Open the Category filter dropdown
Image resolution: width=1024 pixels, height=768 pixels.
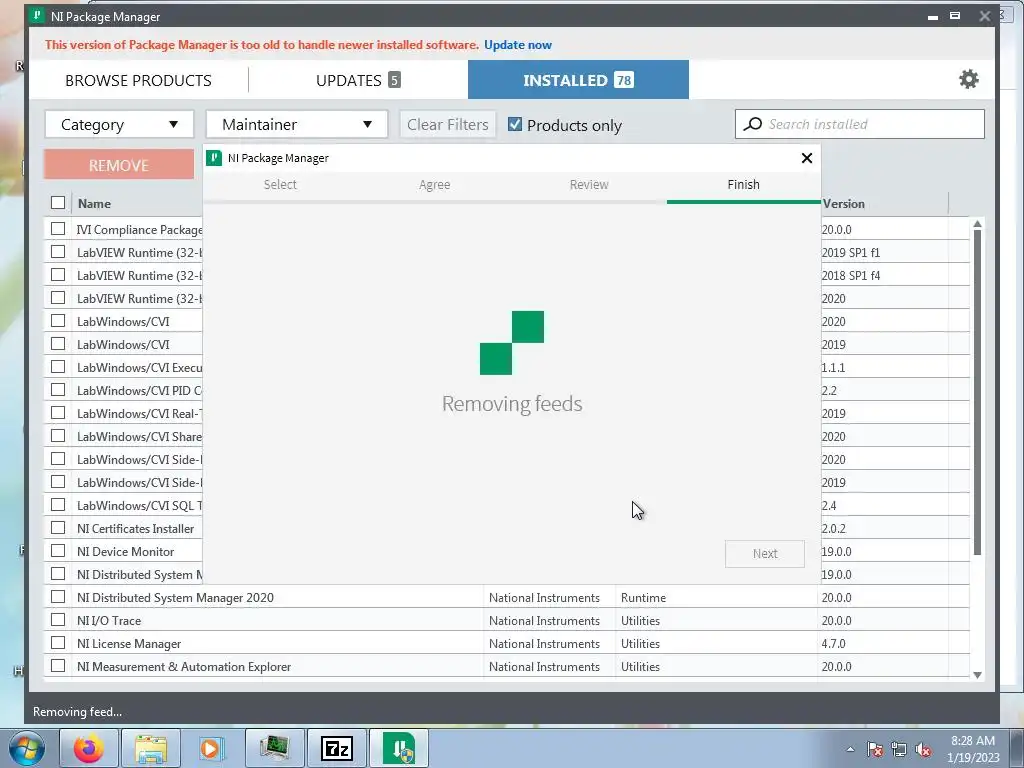click(120, 124)
